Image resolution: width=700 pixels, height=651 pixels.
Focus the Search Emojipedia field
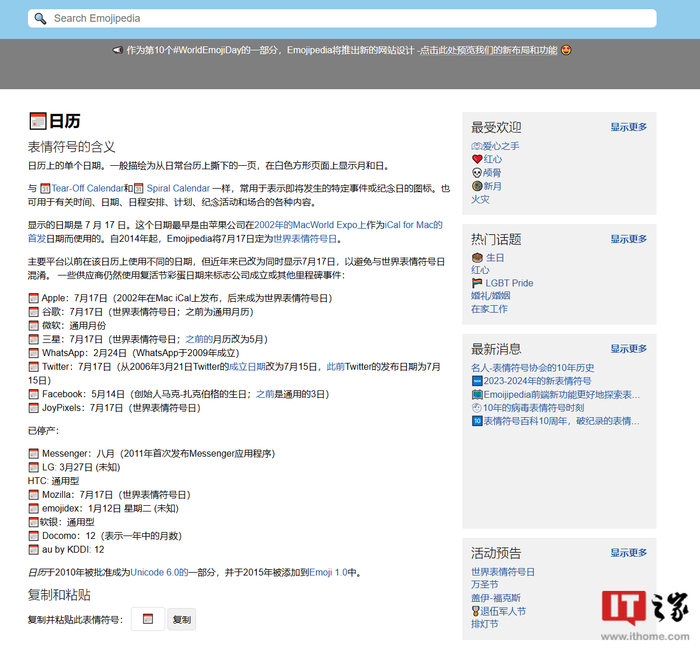[342, 18]
